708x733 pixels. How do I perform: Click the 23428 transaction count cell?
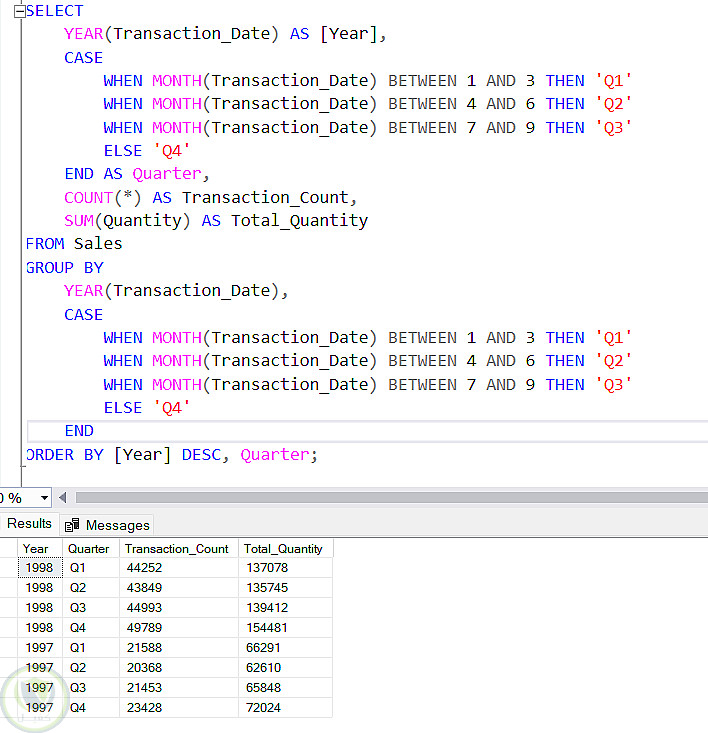click(179, 708)
